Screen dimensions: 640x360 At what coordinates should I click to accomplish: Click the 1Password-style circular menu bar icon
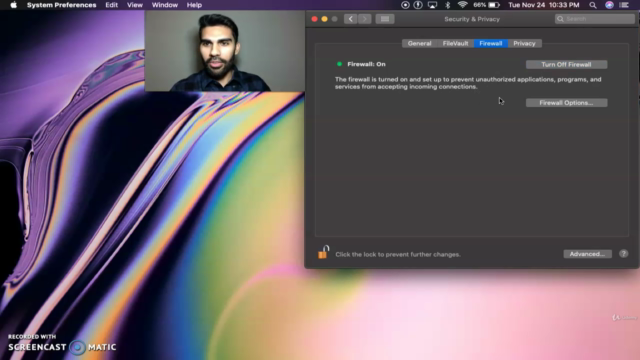[418, 5]
